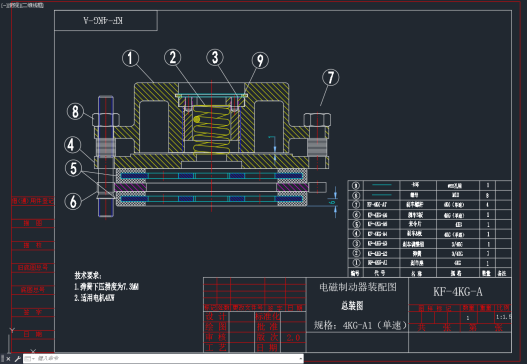This screenshot has height=364, width=527.
Task: Select callout balloon 2 on the assembly view
Action: tap(172, 57)
